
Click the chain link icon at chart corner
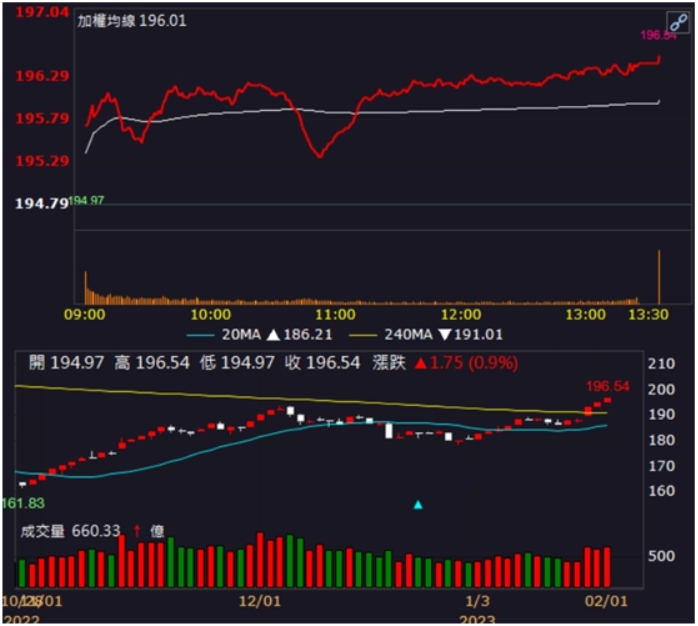click(678, 22)
